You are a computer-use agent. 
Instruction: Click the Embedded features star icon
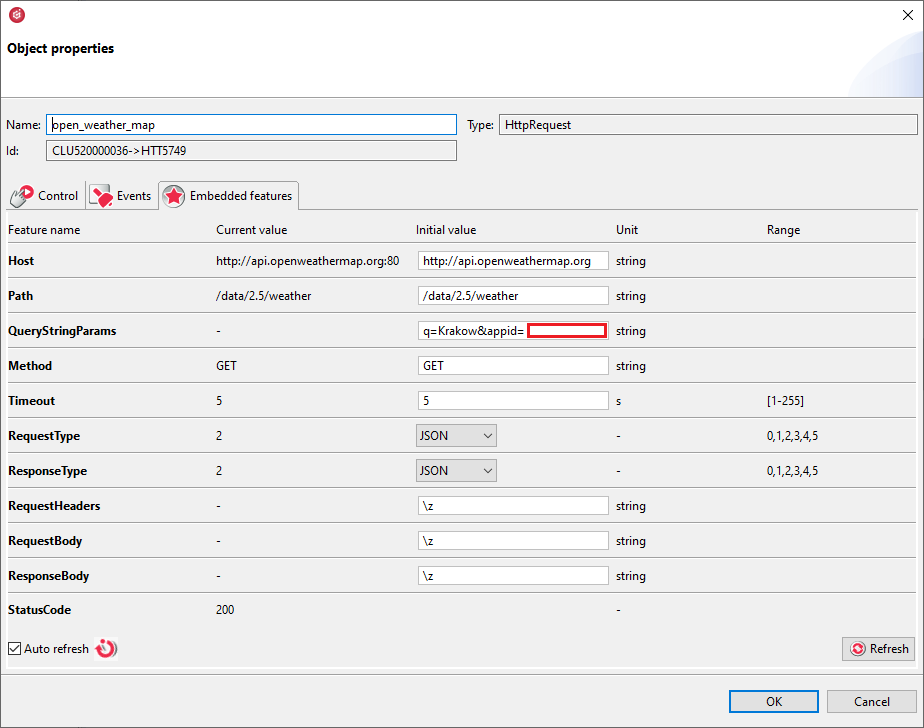pos(173,196)
